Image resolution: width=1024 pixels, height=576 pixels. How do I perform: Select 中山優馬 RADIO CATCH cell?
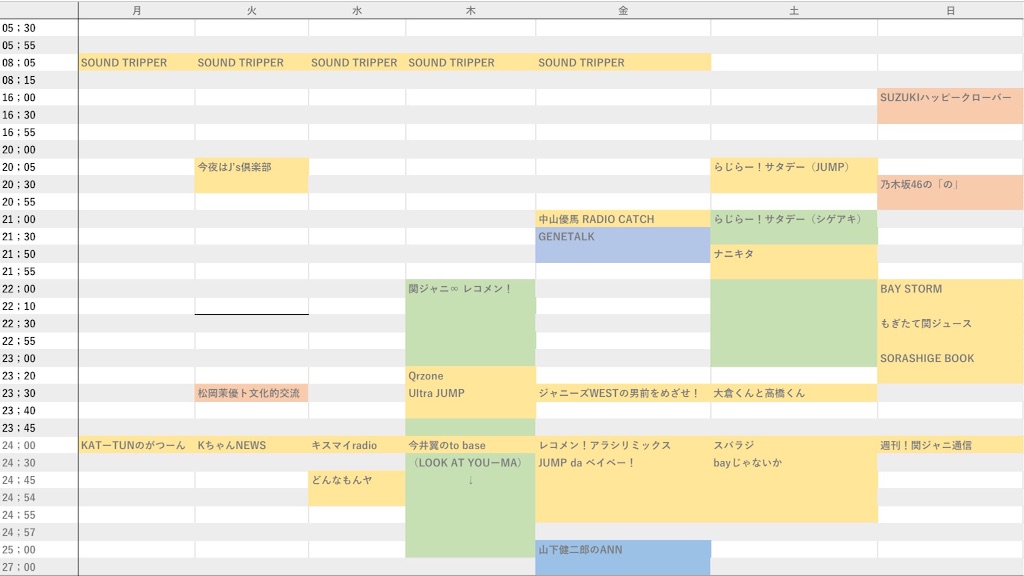coord(623,219)
